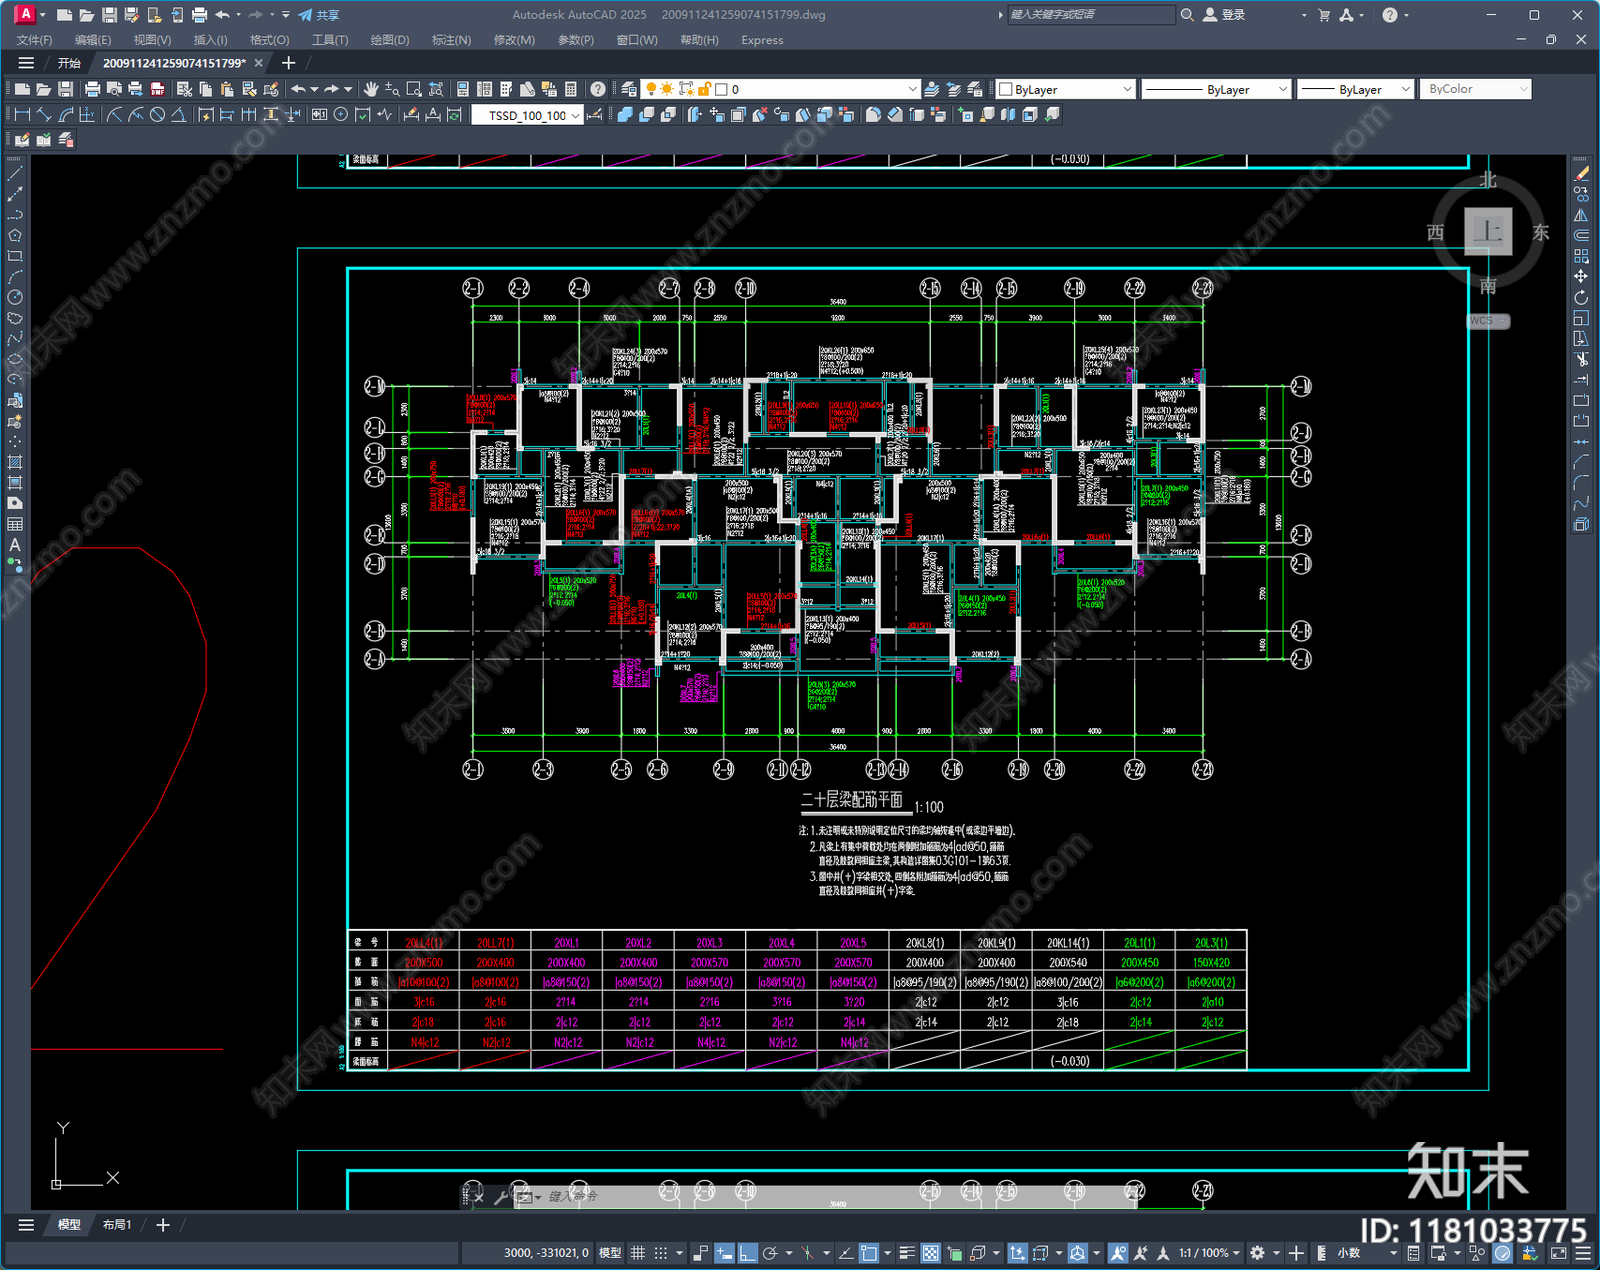Screen dimensions: 1600x1270
Task: Select the Circle tool in left toolbar
Action: 15,297
